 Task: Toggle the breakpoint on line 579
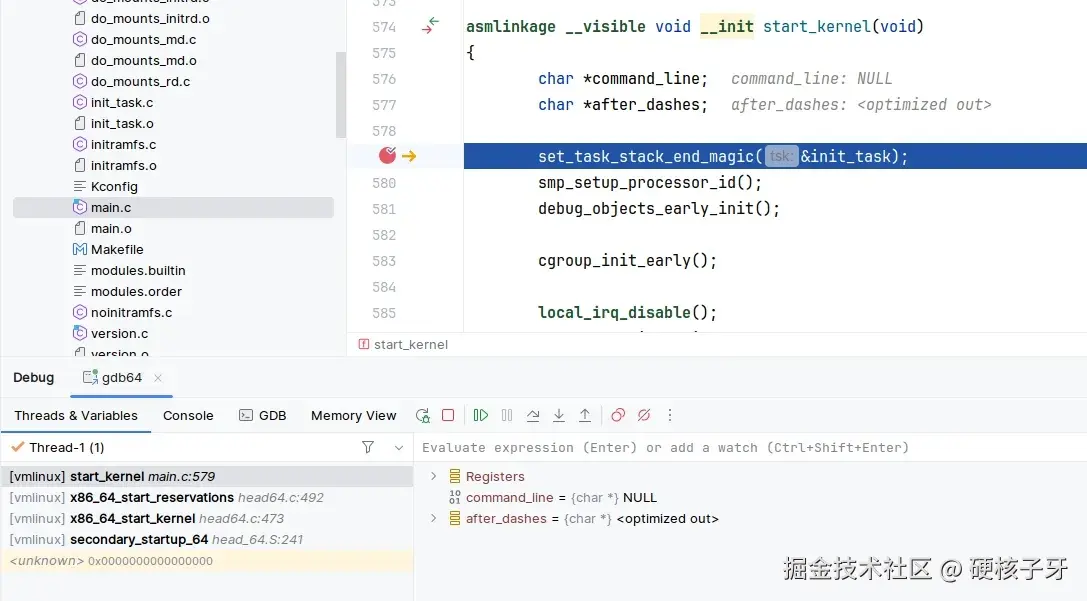388,155
